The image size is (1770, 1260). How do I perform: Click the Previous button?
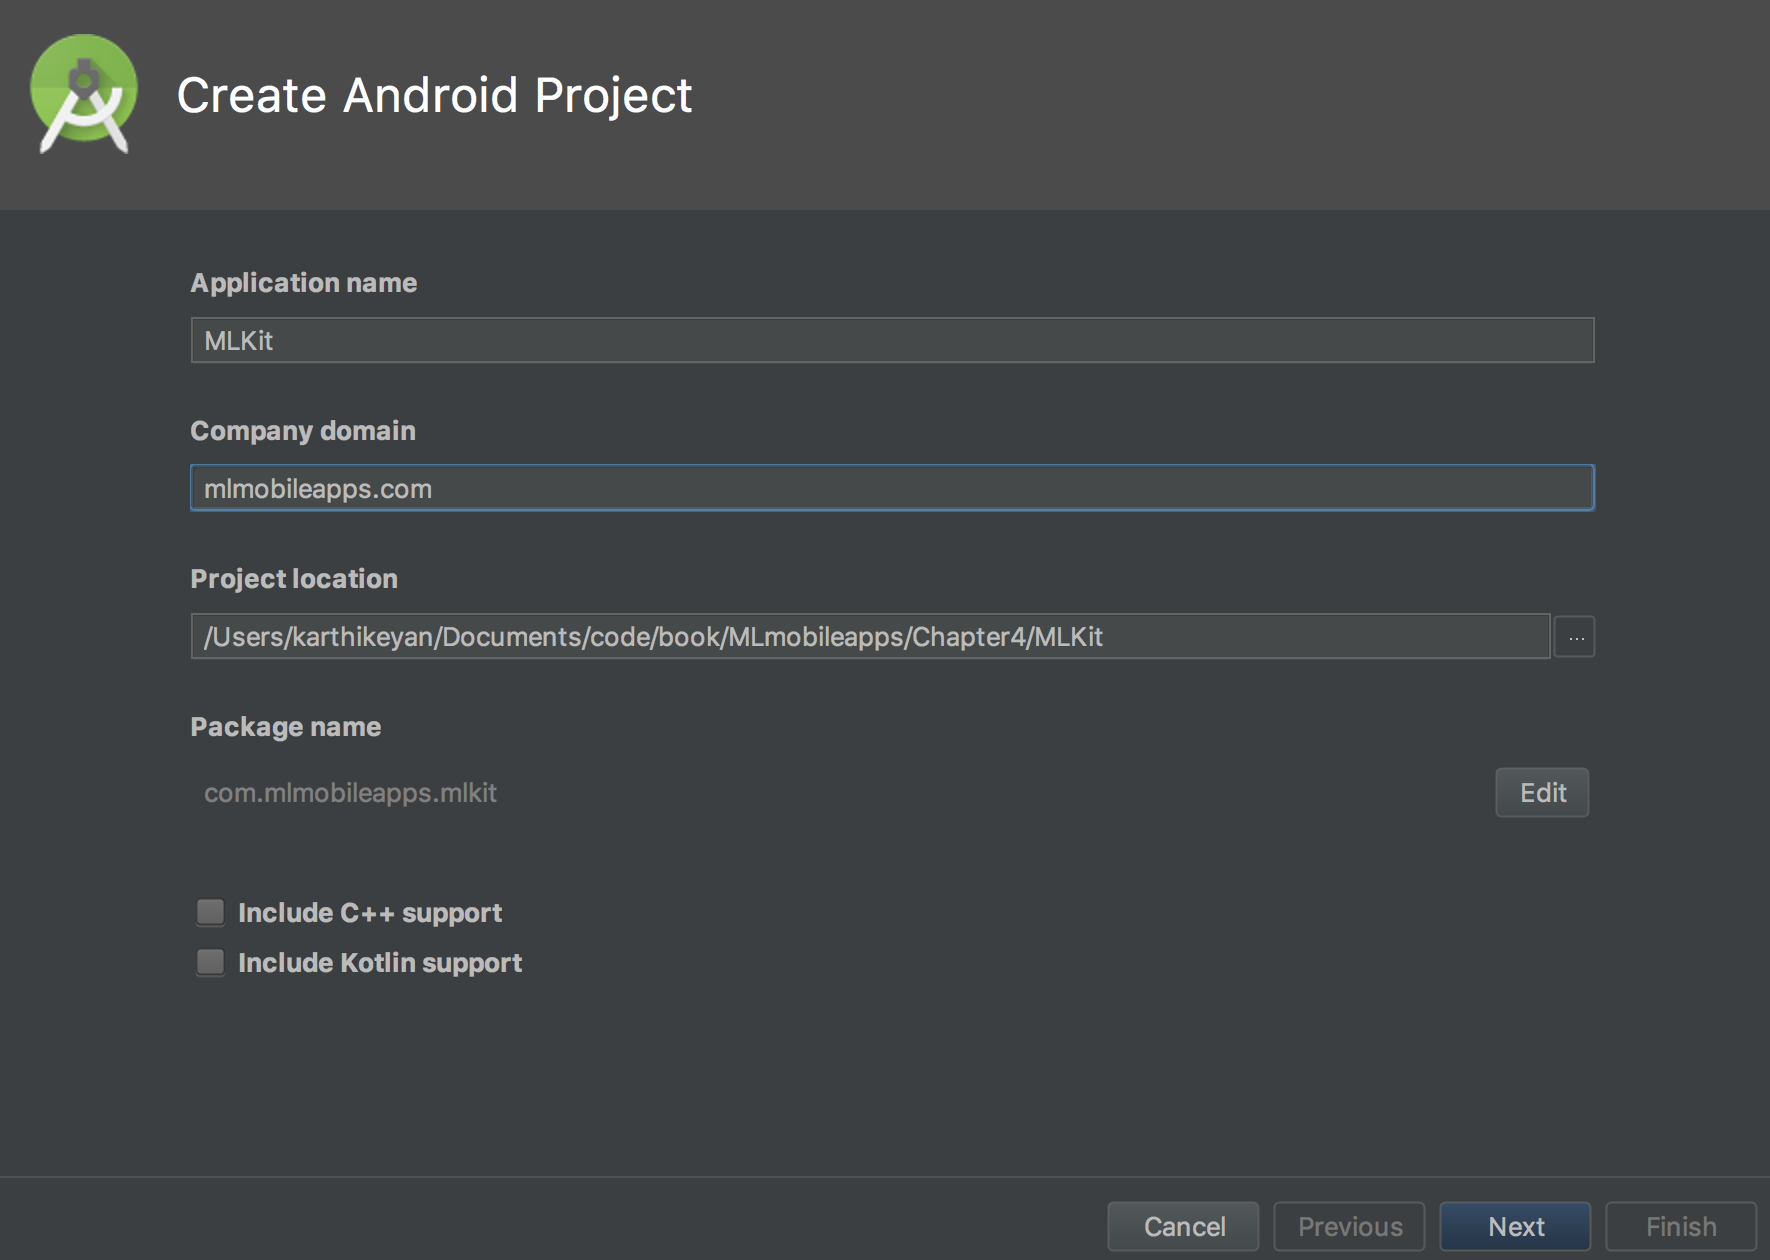coord(1350,1227)
